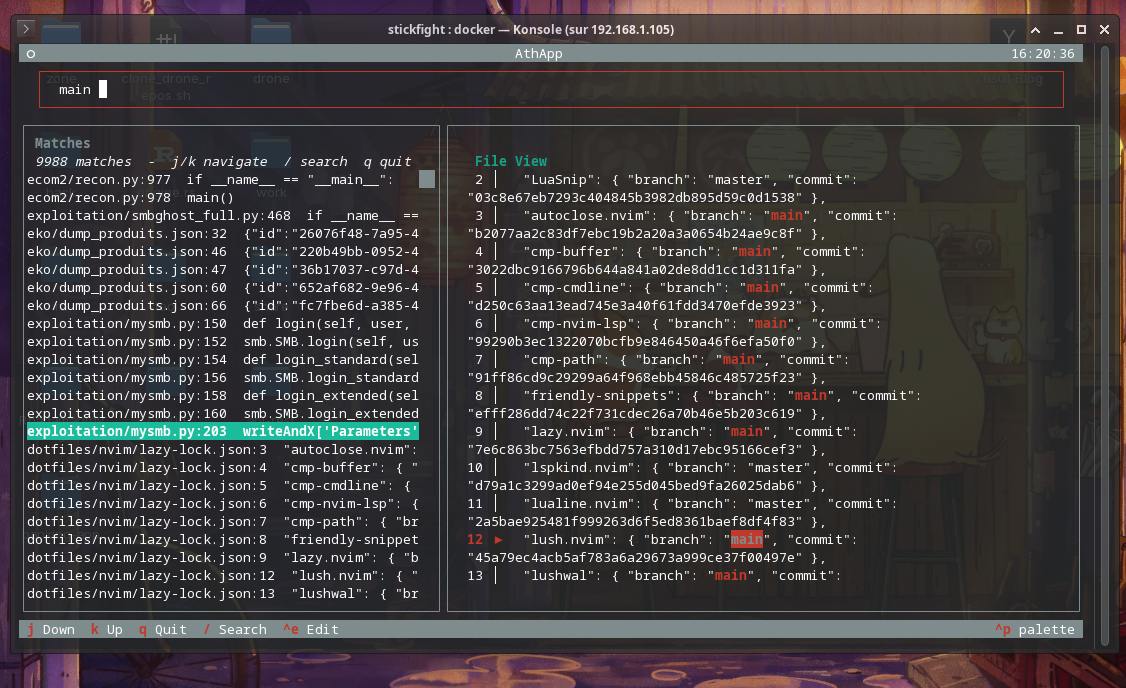The image size is (1126, 688).
Task: Click File View line 5 "cmp-cmdline"
Action: coord(671,296)
